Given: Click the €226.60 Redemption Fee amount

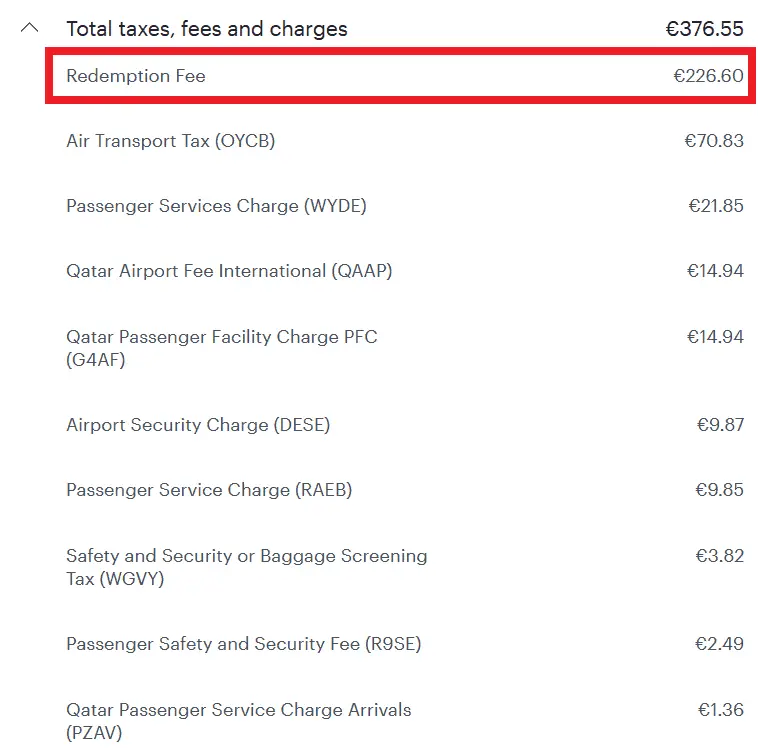Looking at the screenshot, I should point(708,76).
